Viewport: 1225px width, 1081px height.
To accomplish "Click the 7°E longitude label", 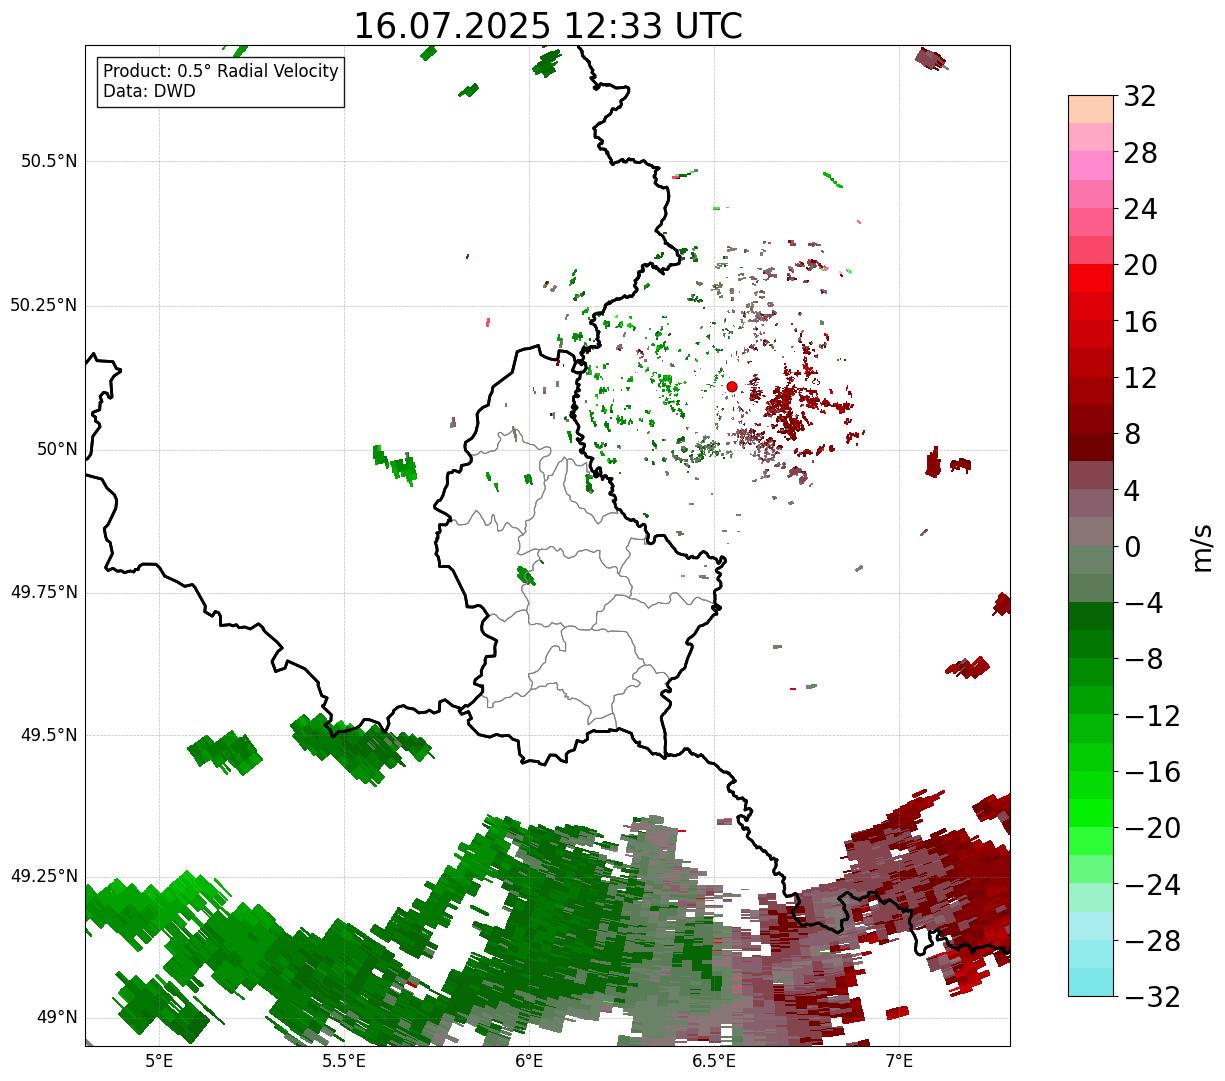I will click(x=899, y=1061).
